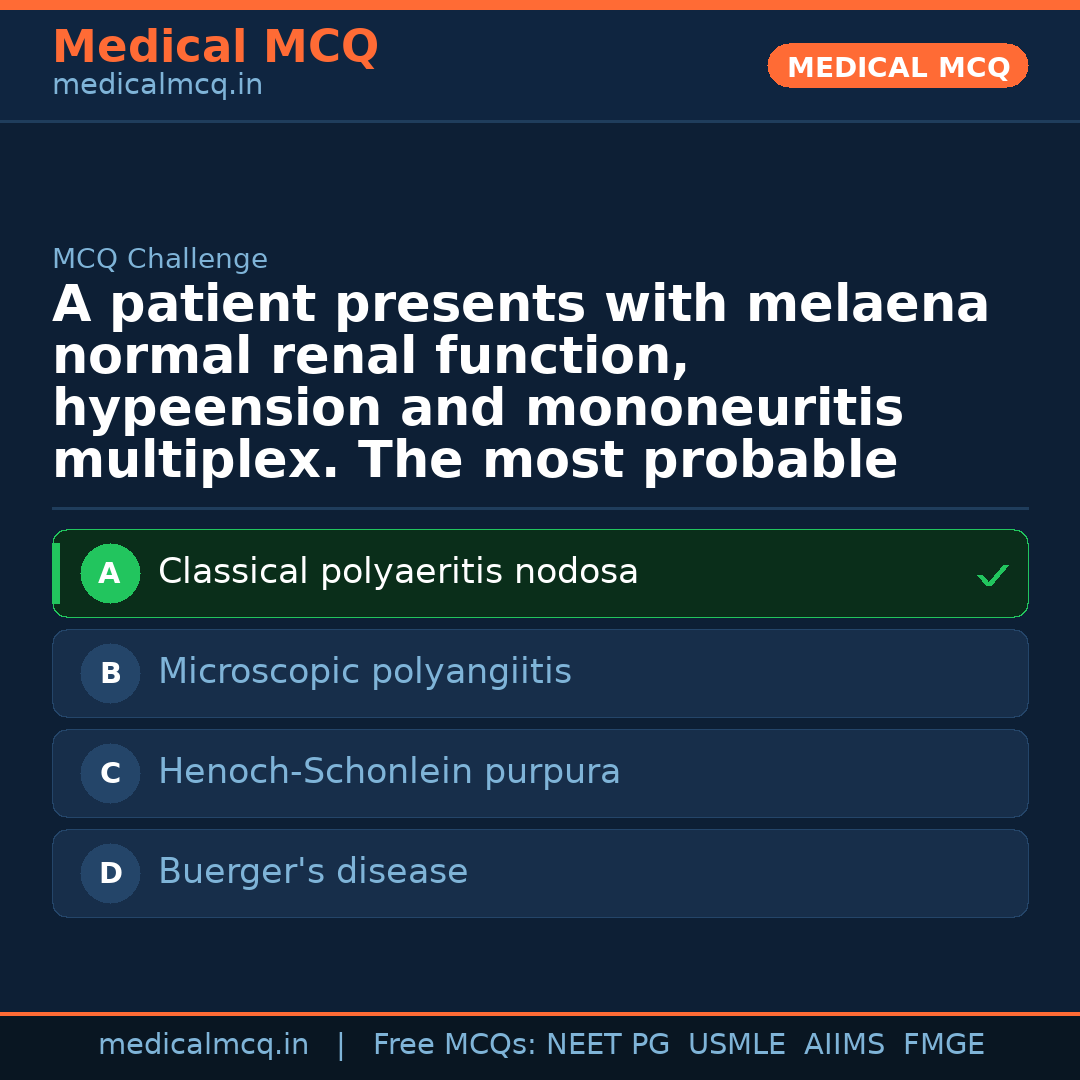
Task: Click the green accent bar on option A
Action: point(56,574)
